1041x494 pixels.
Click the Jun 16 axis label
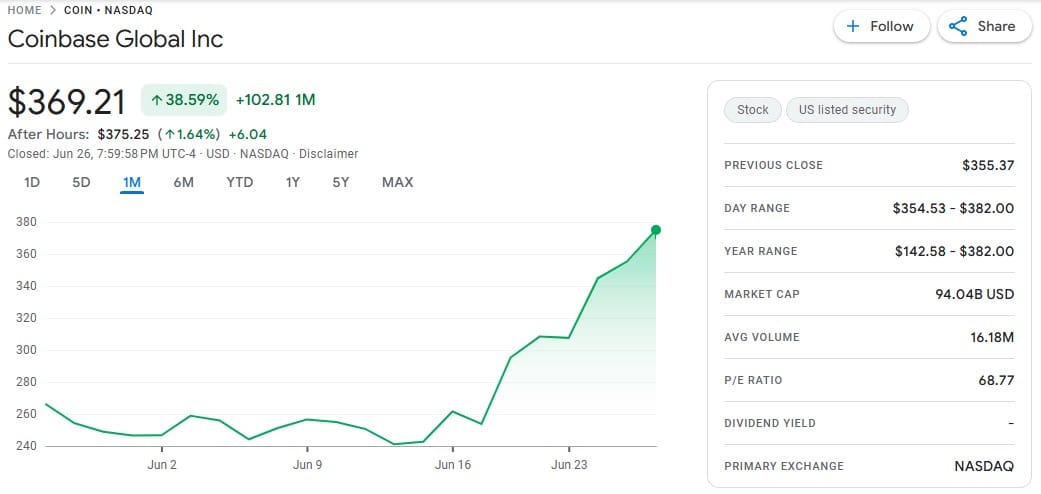tap(453, 465)
